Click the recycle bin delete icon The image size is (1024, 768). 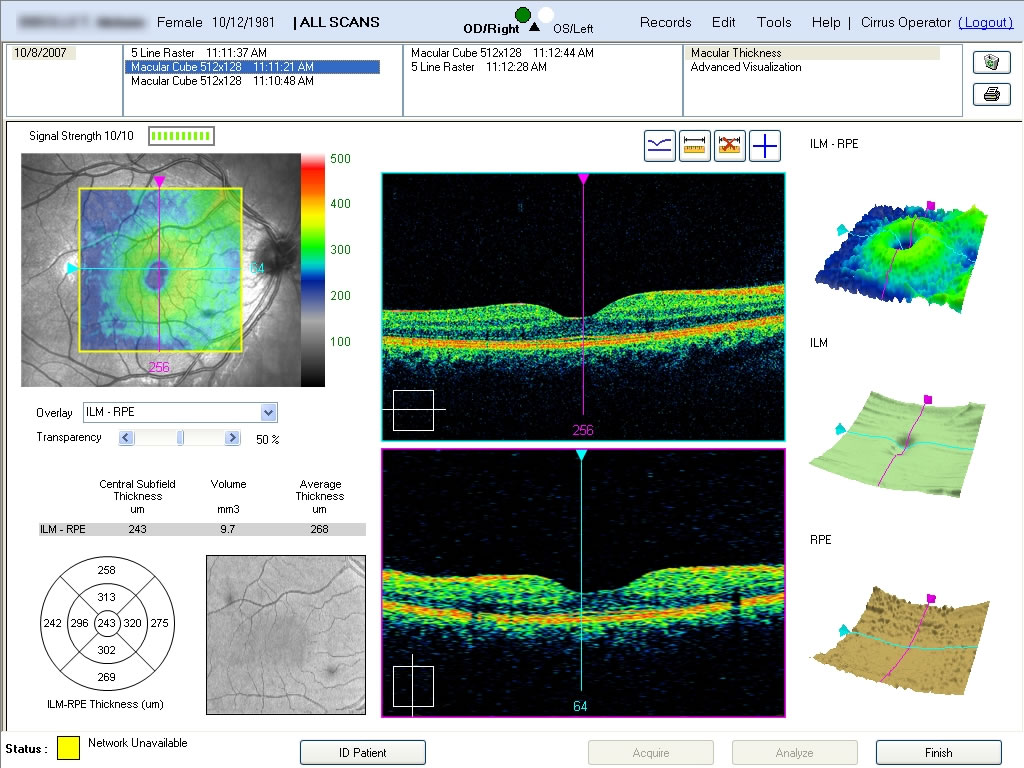pyautogui.click(x=991, y=62)
